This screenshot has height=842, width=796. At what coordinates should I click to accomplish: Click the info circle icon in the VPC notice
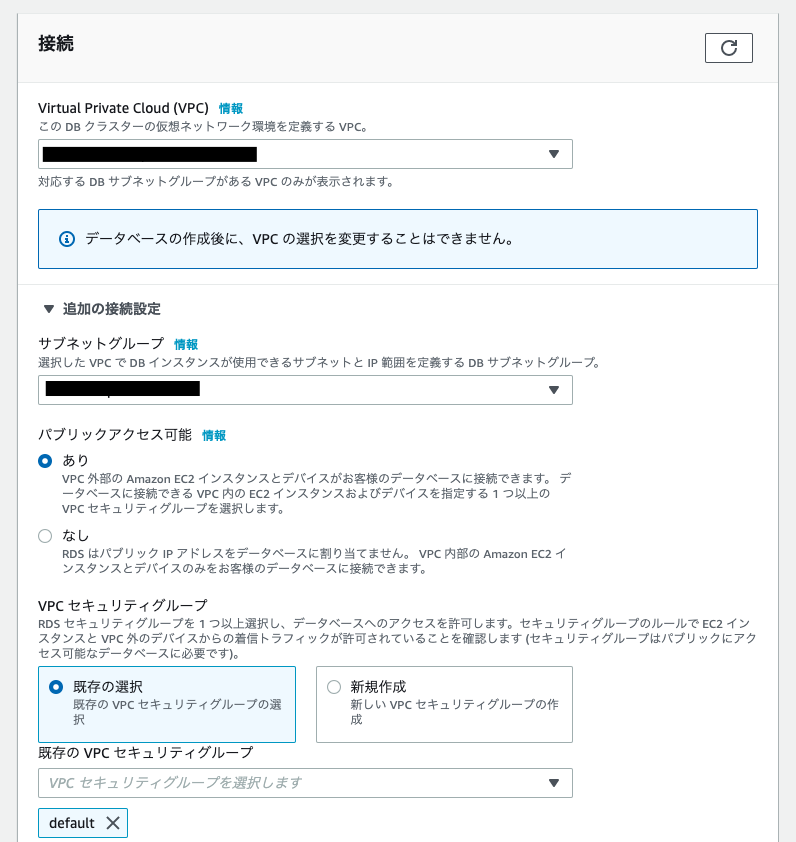pyautogui.click(x=65, y=238)
